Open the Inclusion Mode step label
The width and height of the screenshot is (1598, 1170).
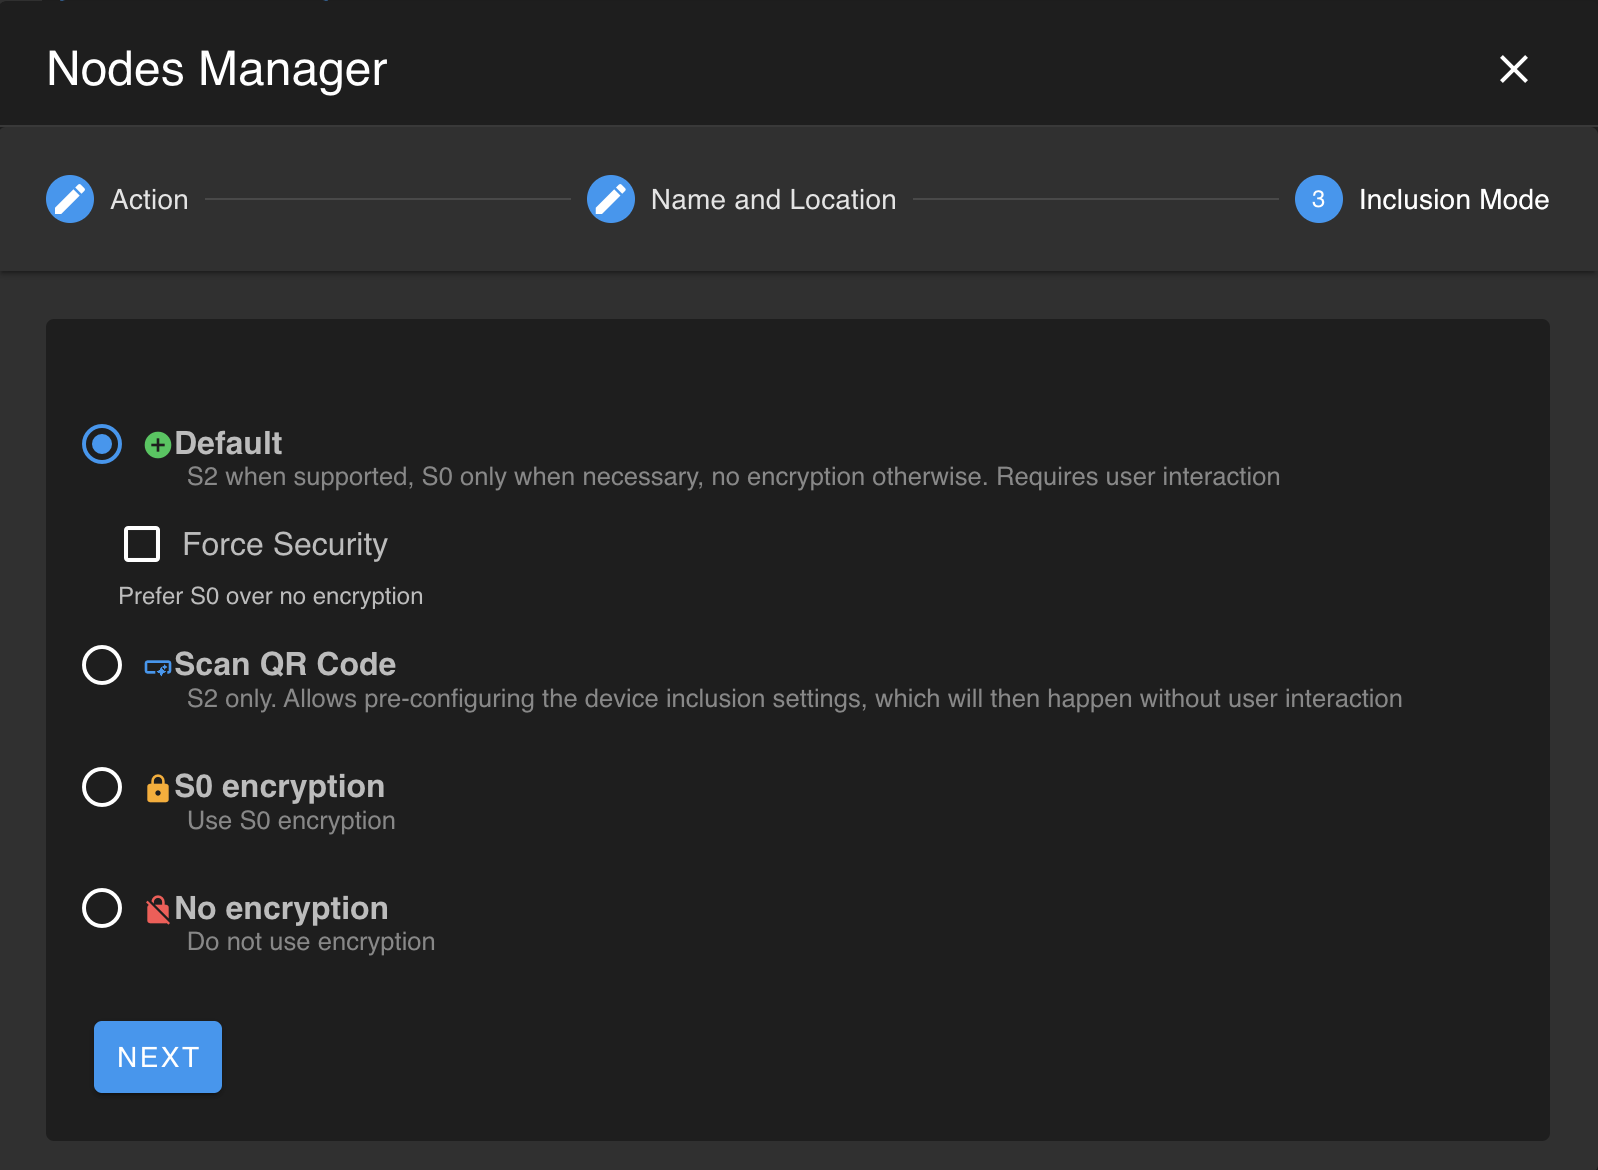click(1454, 200)
